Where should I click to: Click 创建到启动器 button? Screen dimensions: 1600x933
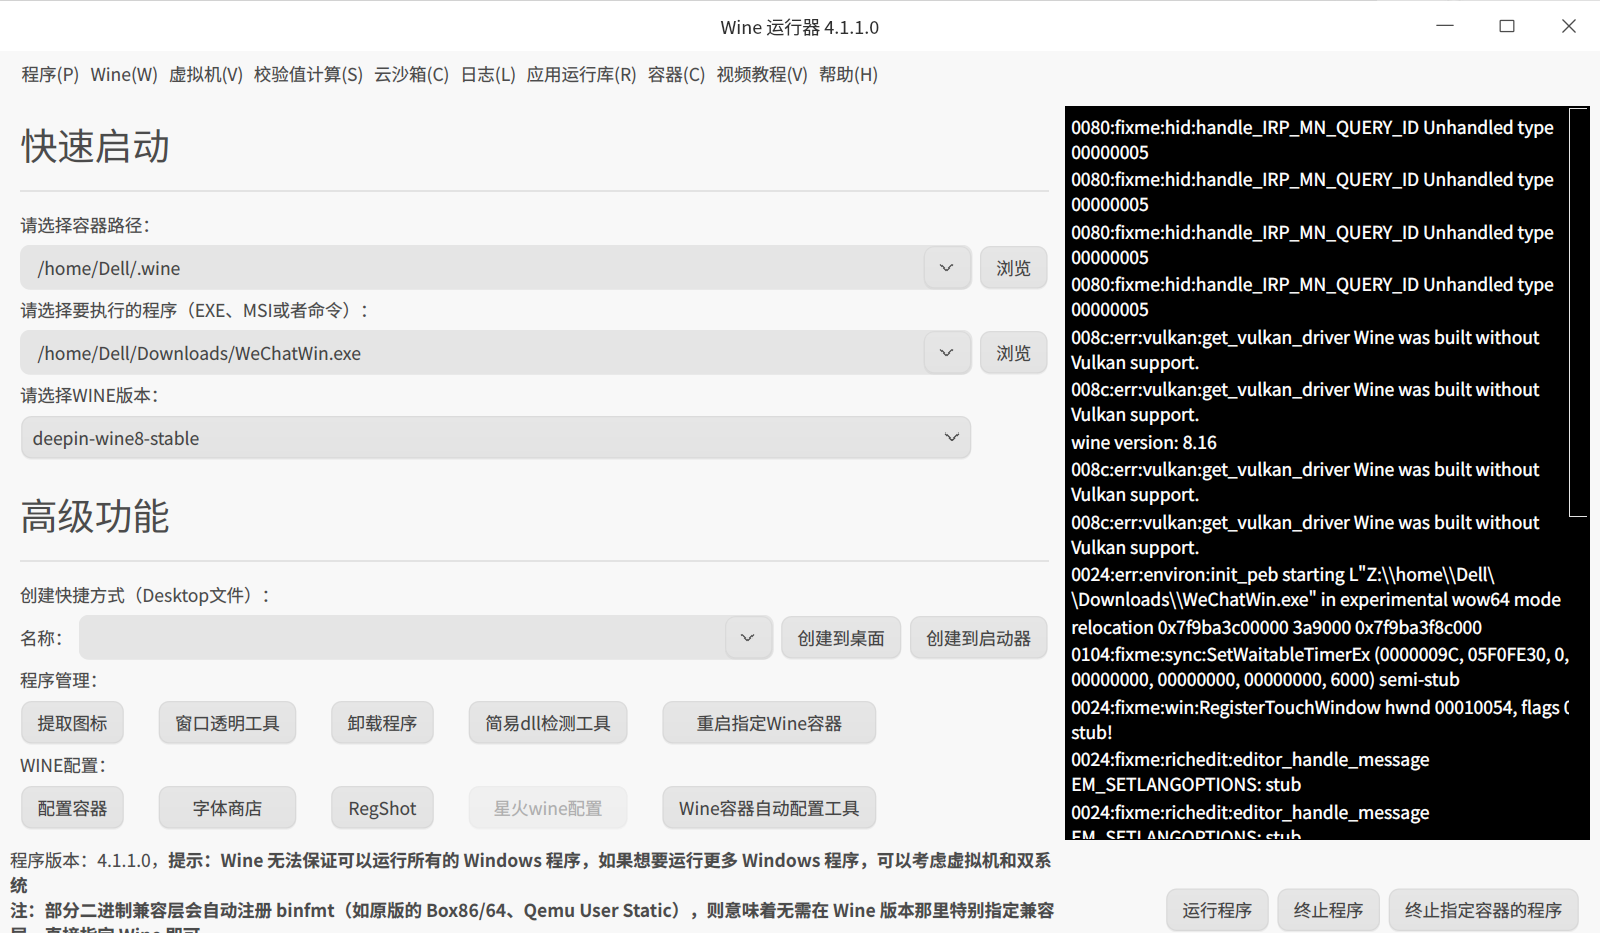(x=978, y=638)
